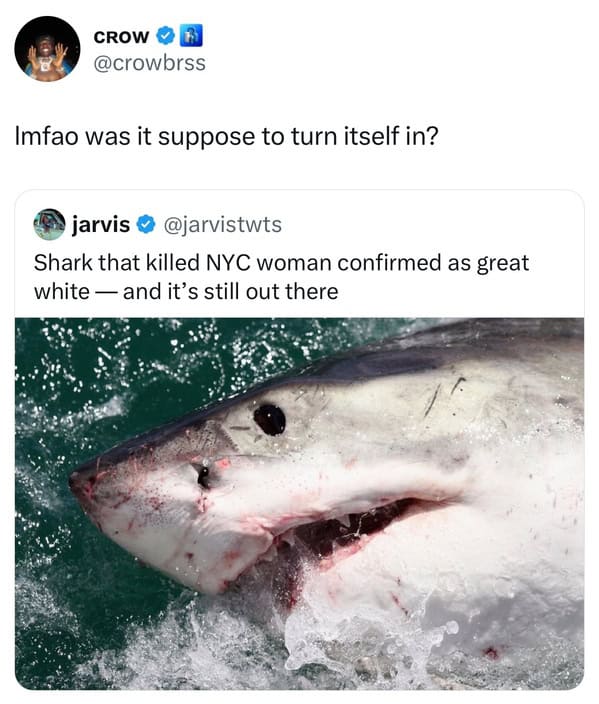Click the word 'NYC' in quoted tweet

[228, 263]
